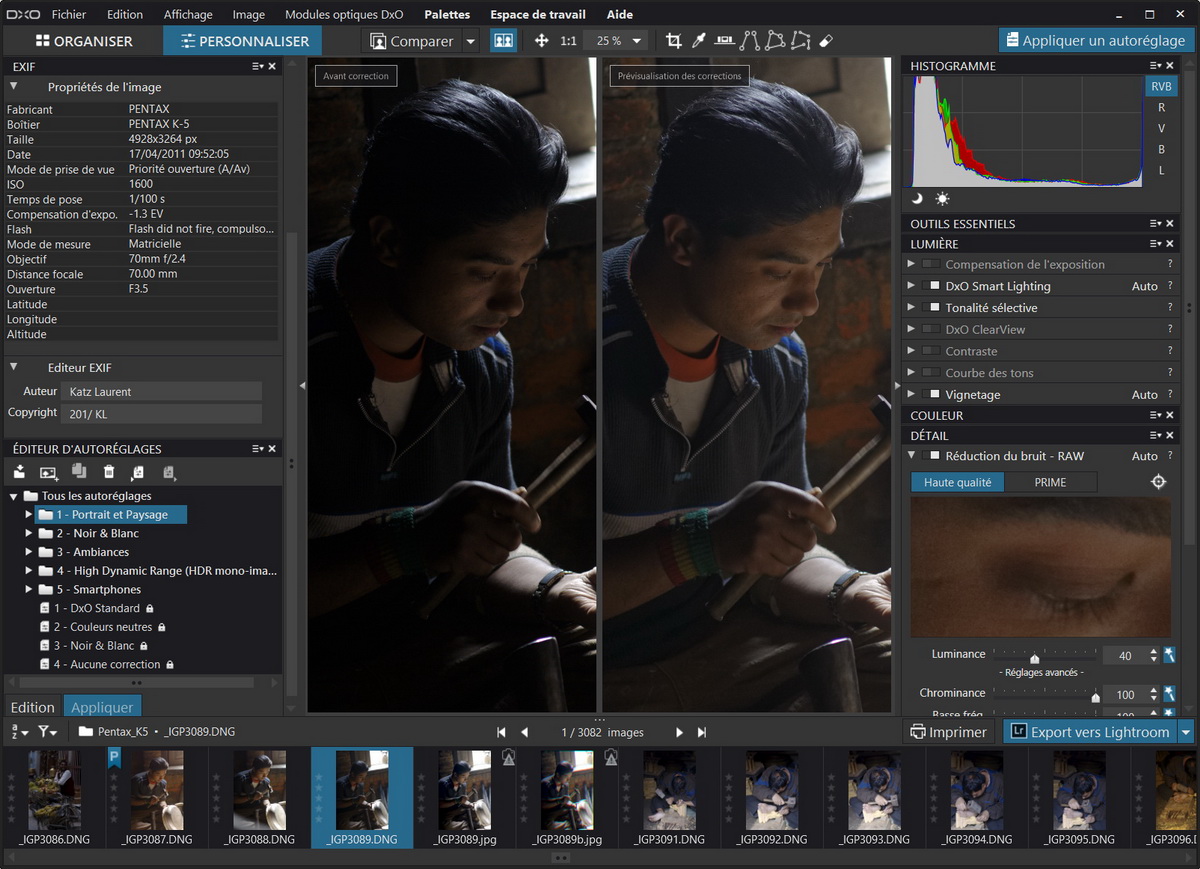Click the Appliquer un autoréglage button
Viewport: 1200px width, 869px height.
(x=1096, y=41)
